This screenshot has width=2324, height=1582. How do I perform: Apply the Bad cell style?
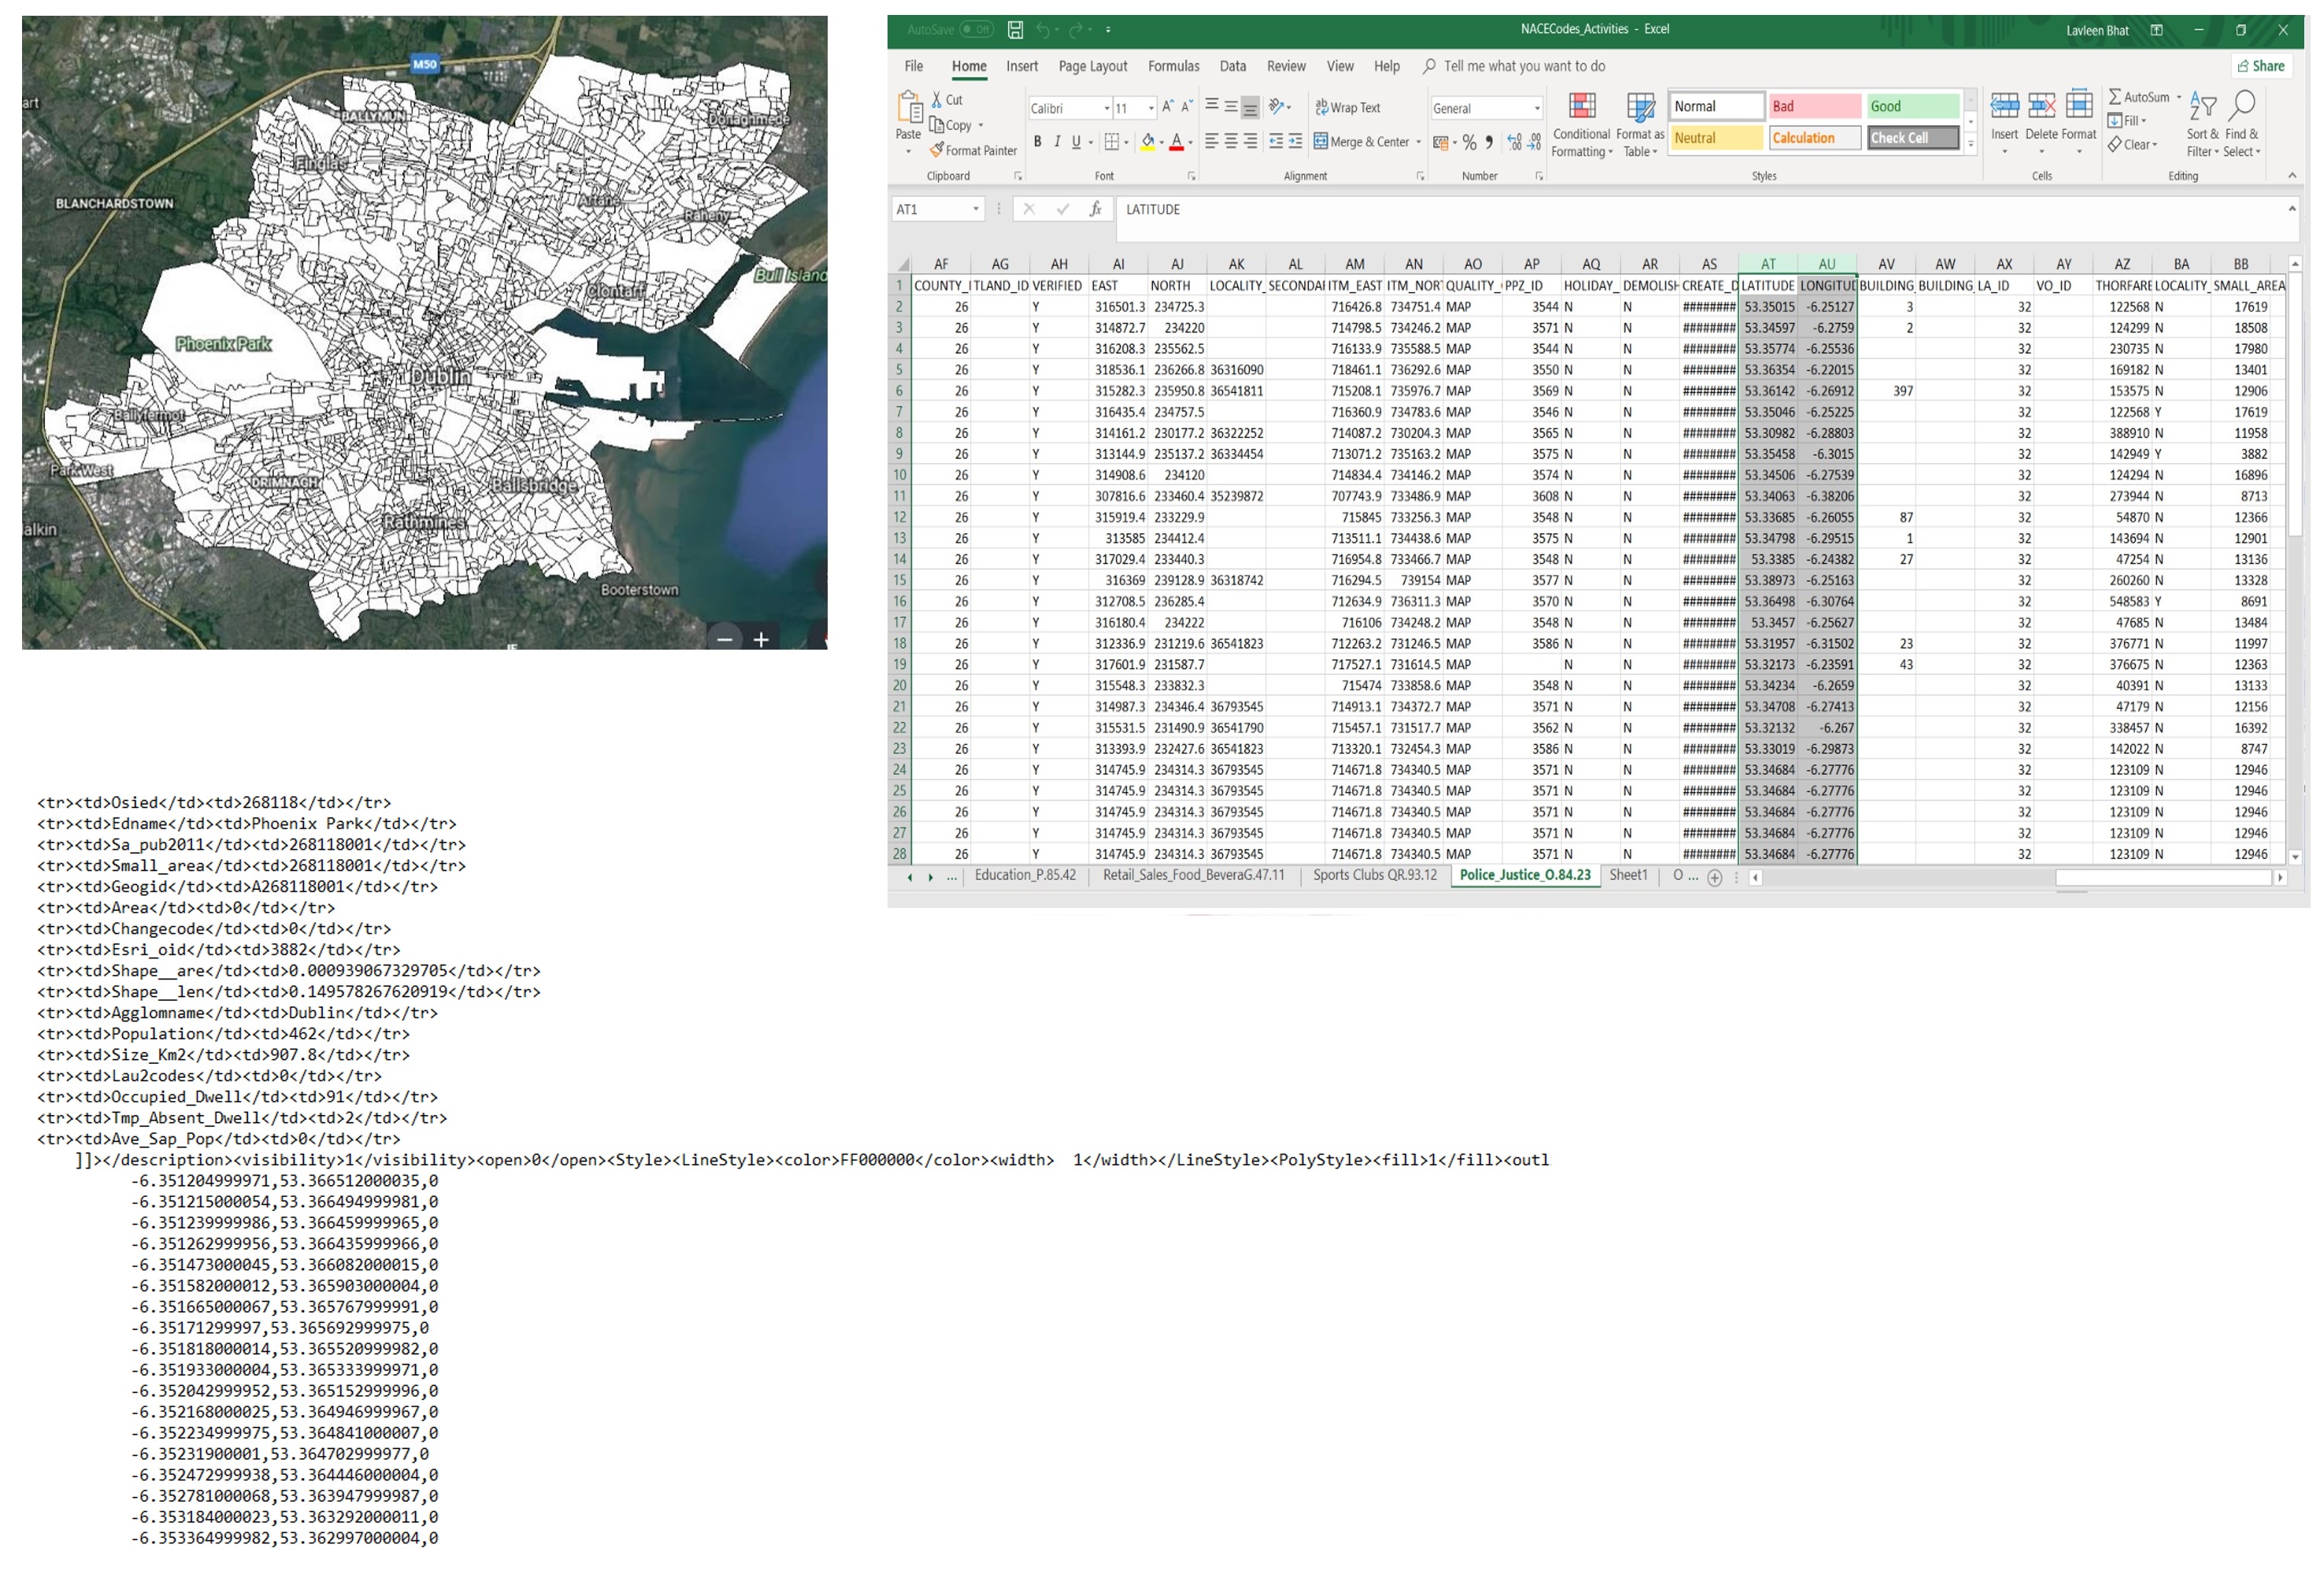click(x=1814, y=106)
